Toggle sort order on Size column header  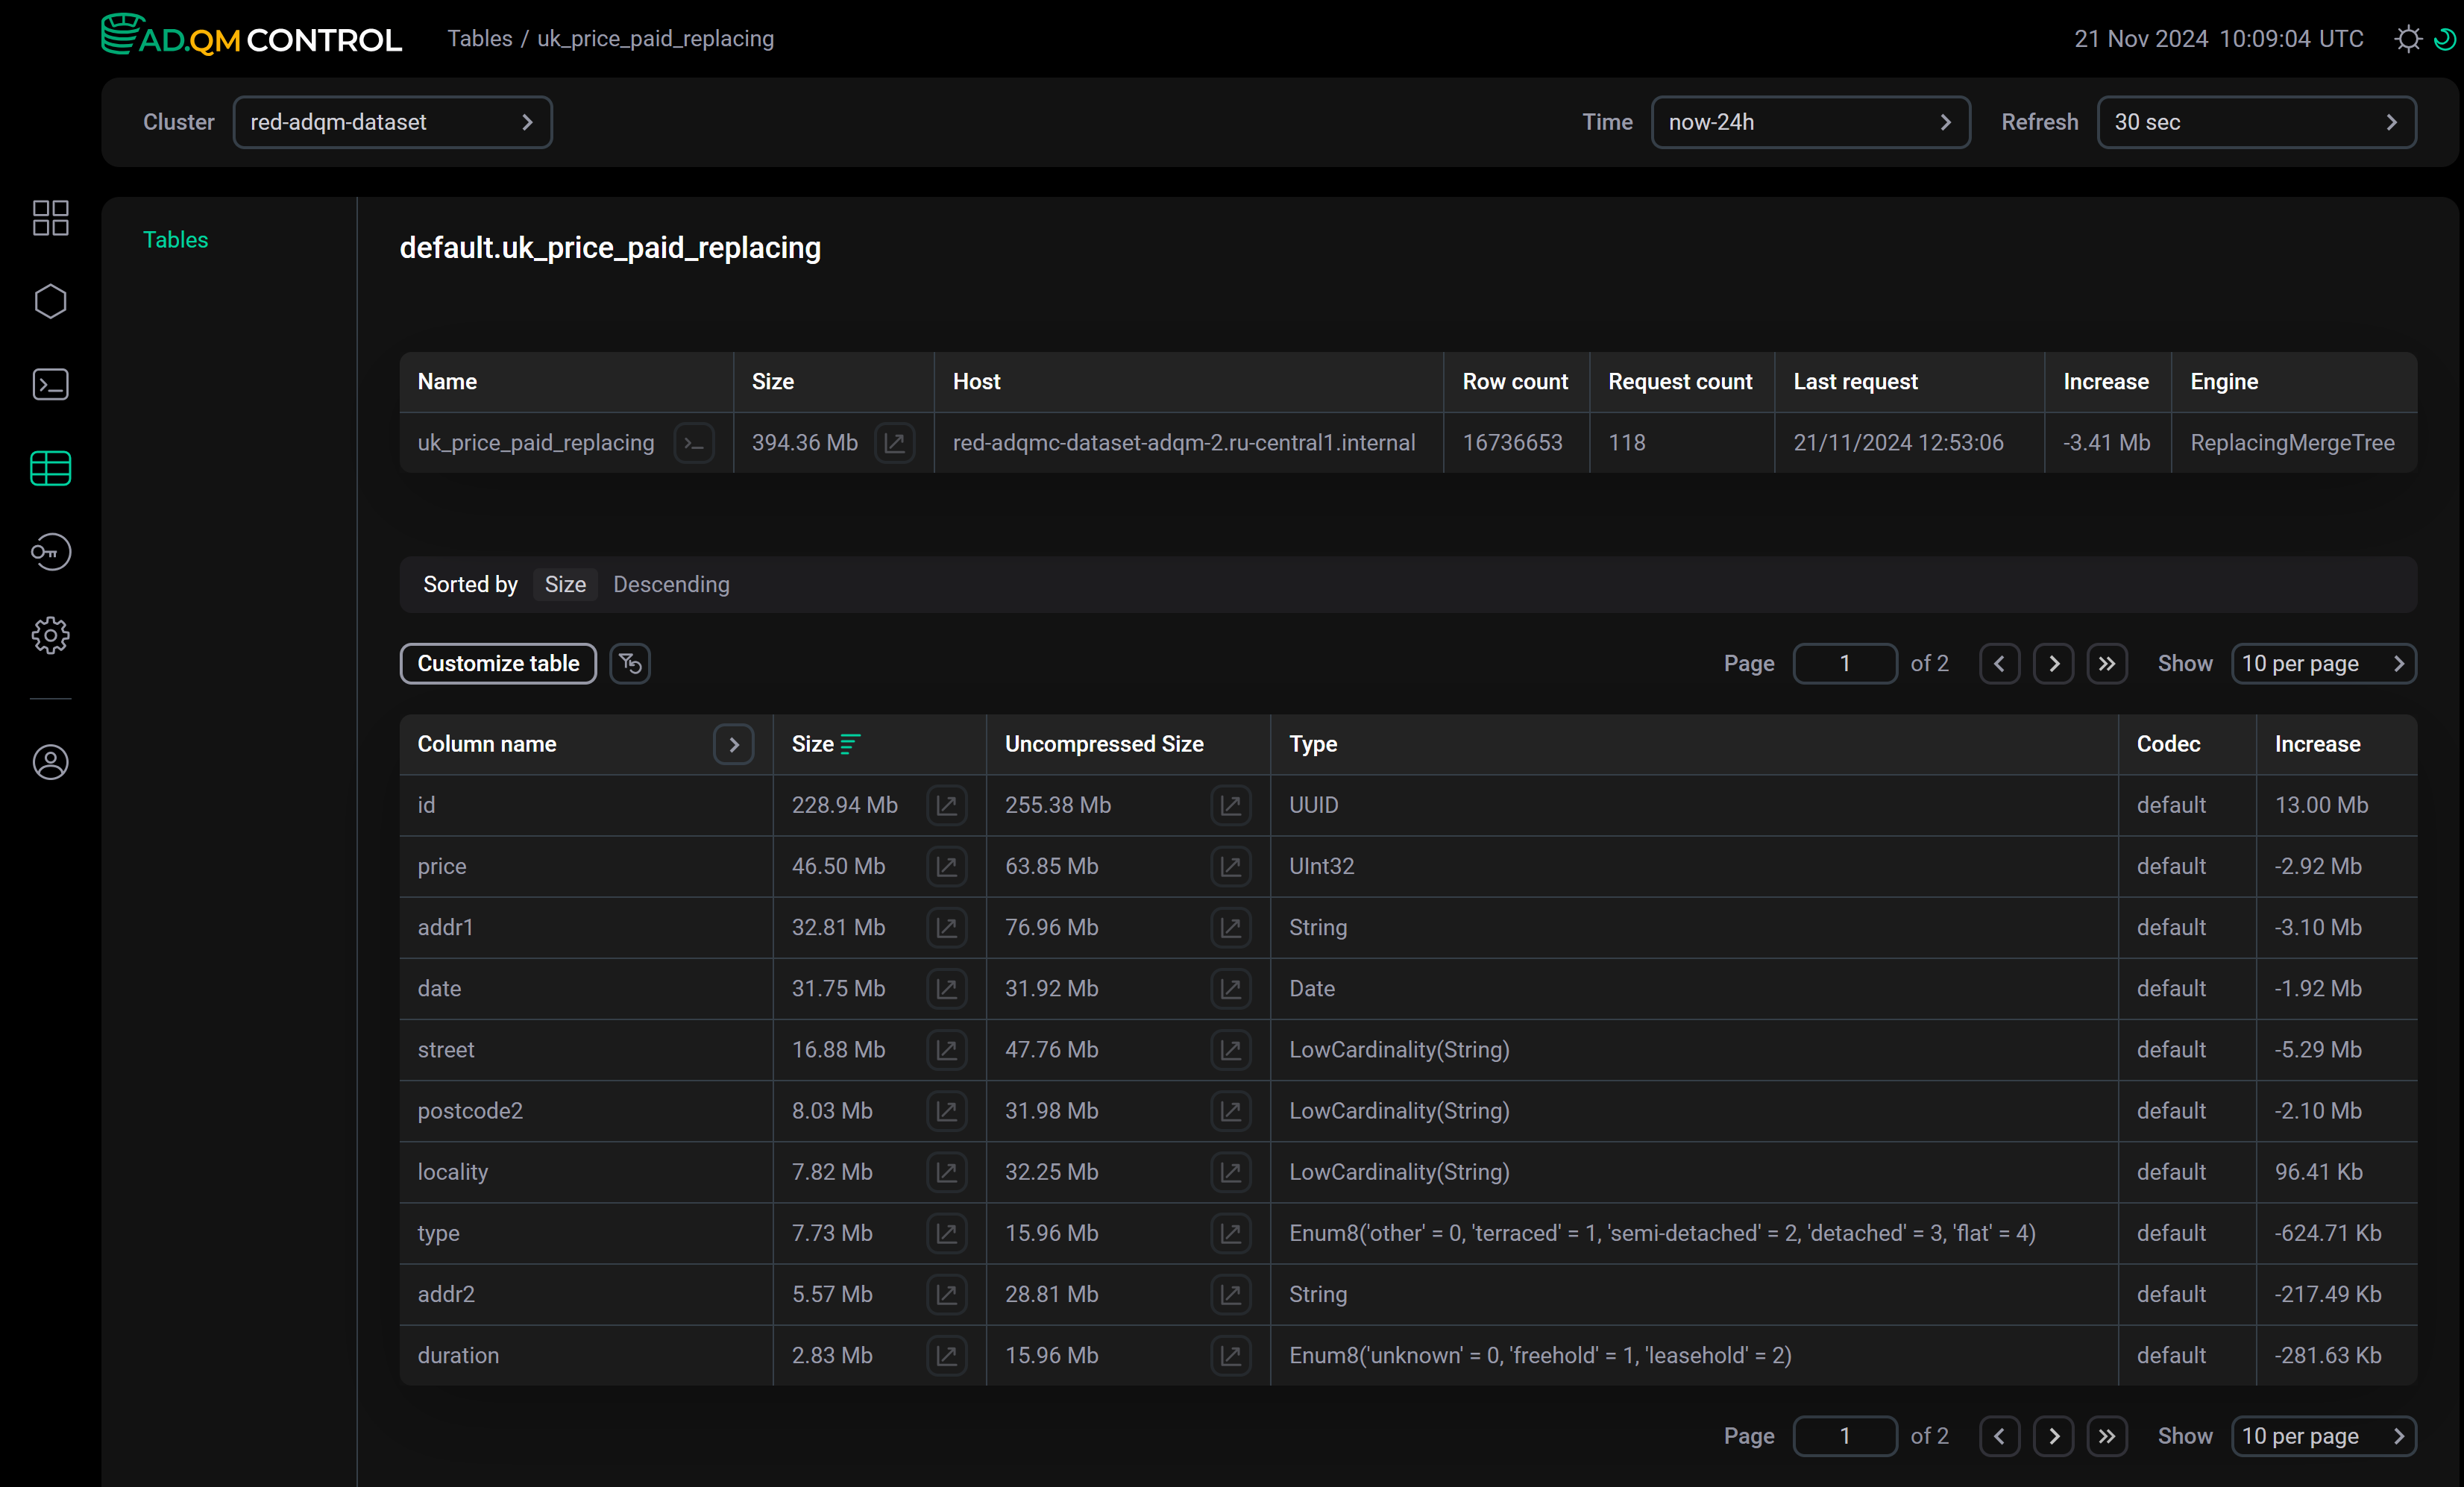825,744
